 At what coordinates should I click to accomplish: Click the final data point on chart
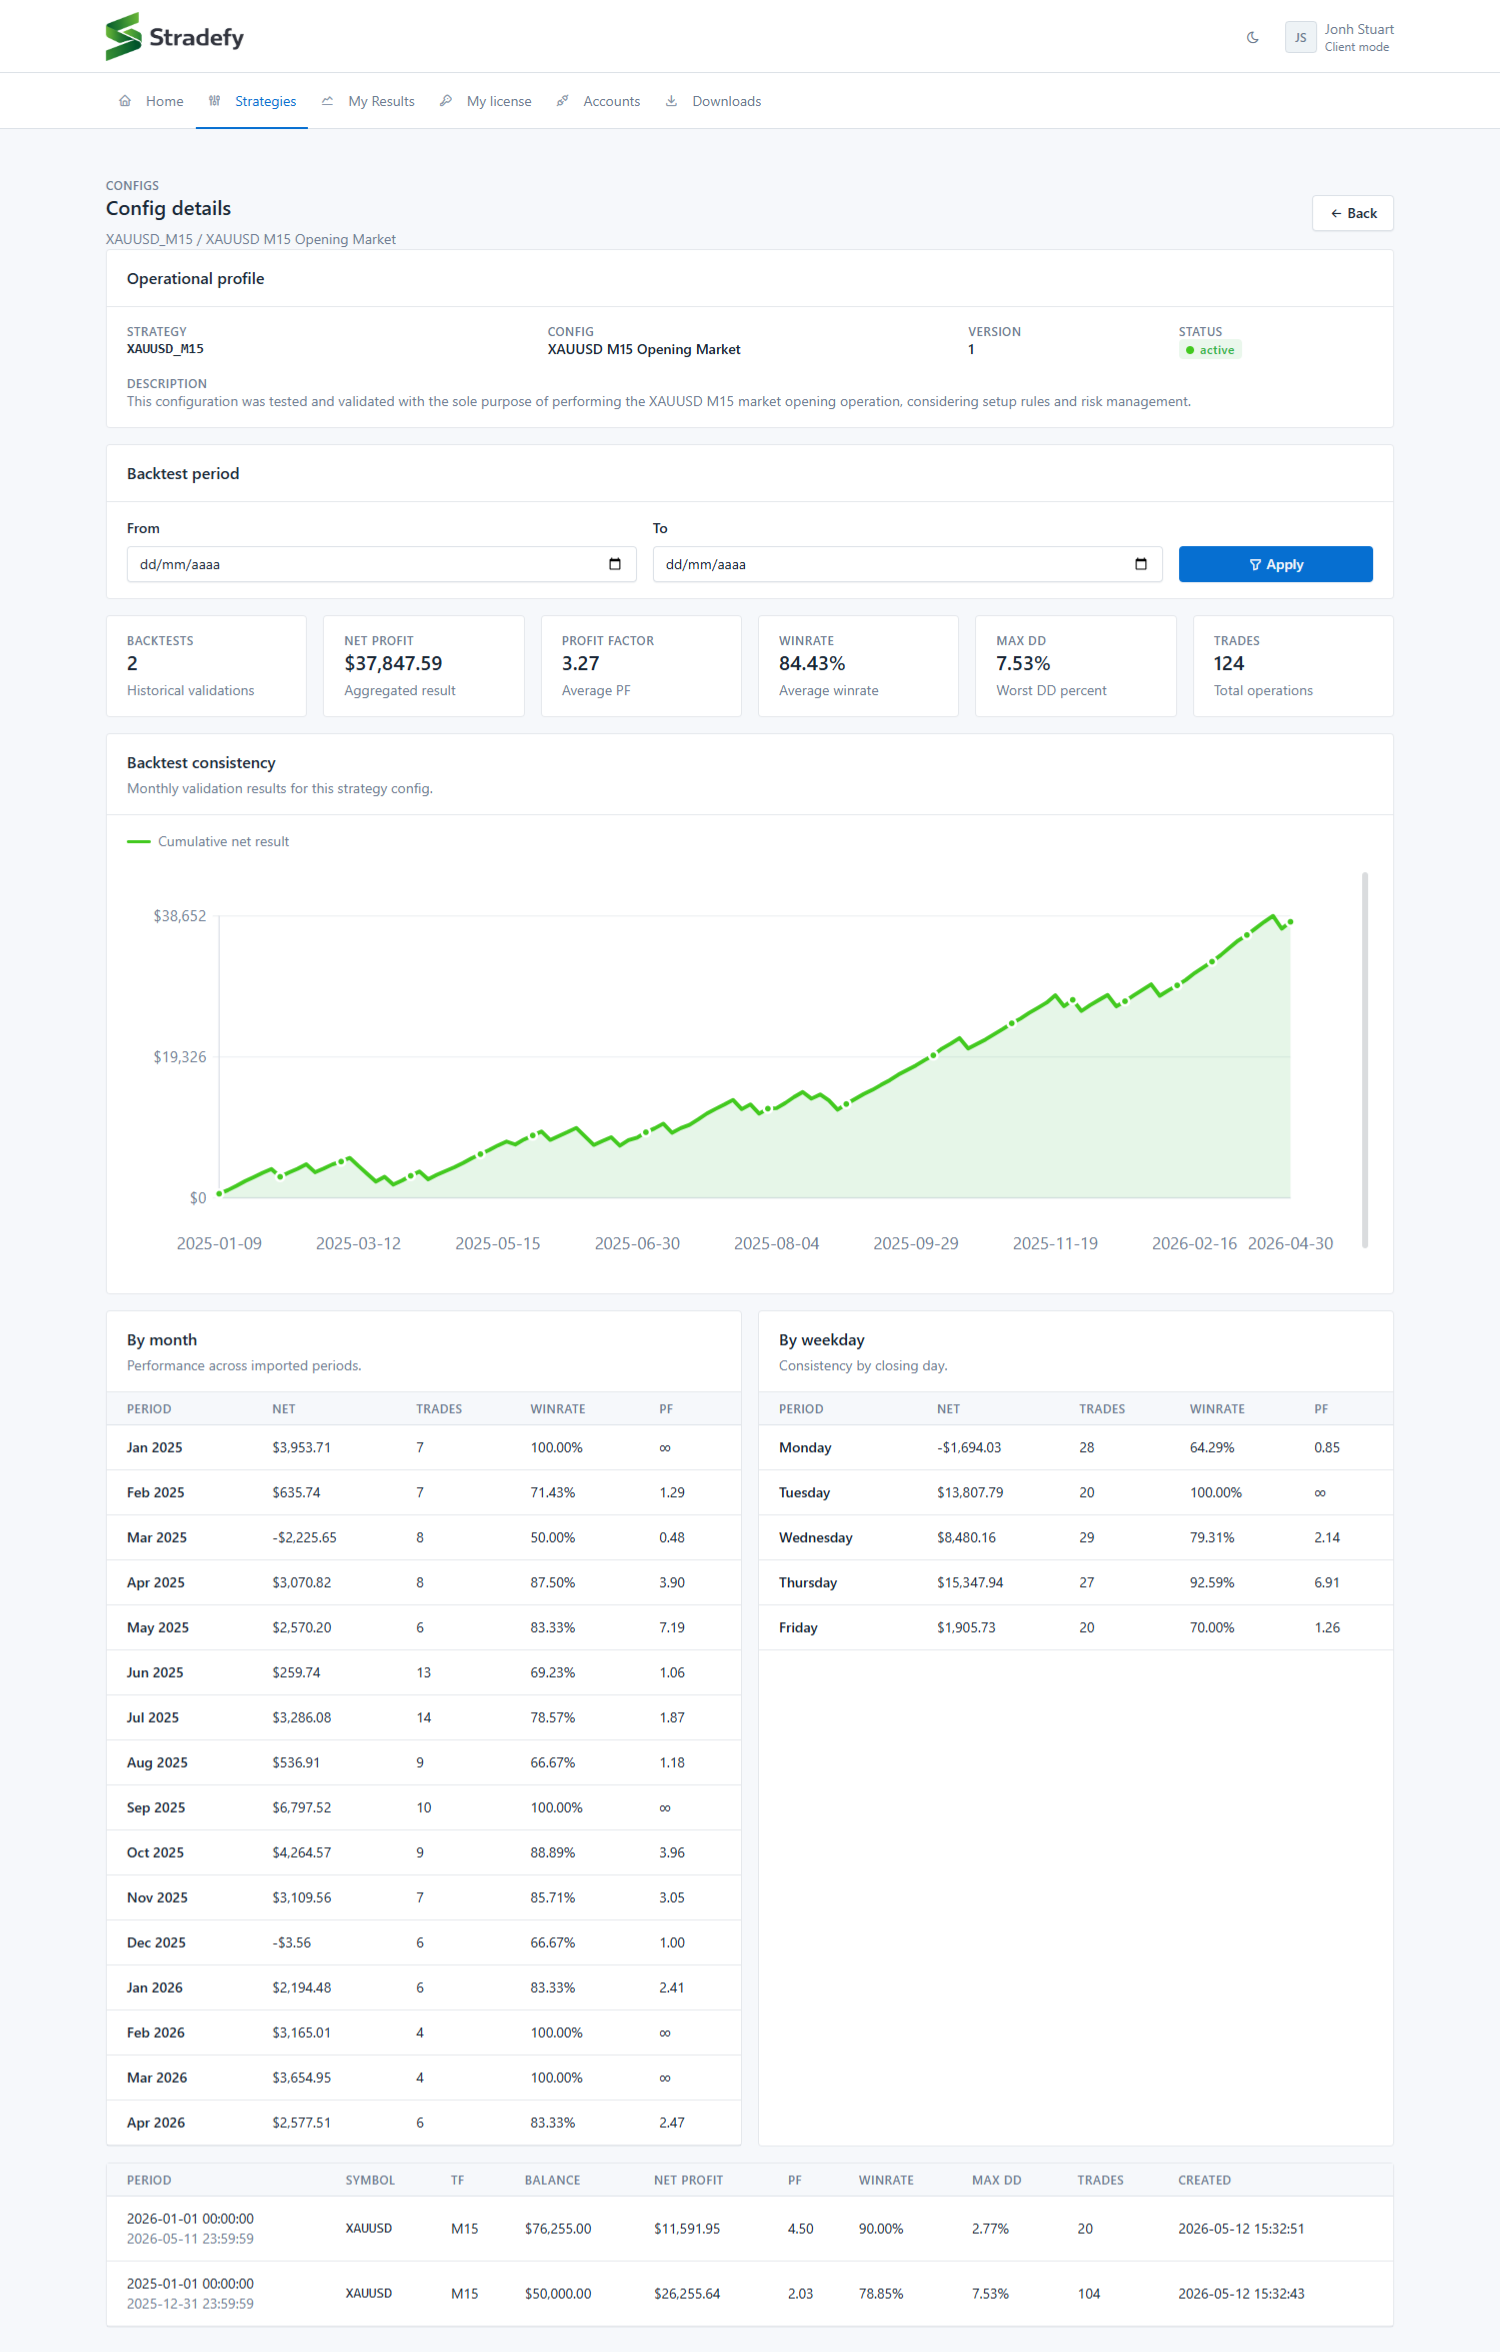(1291, 921)
